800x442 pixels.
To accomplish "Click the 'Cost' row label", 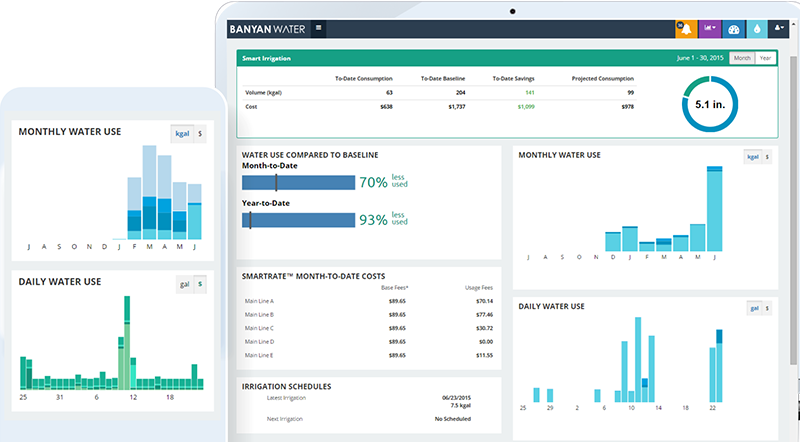I will (x=251, y=107).
